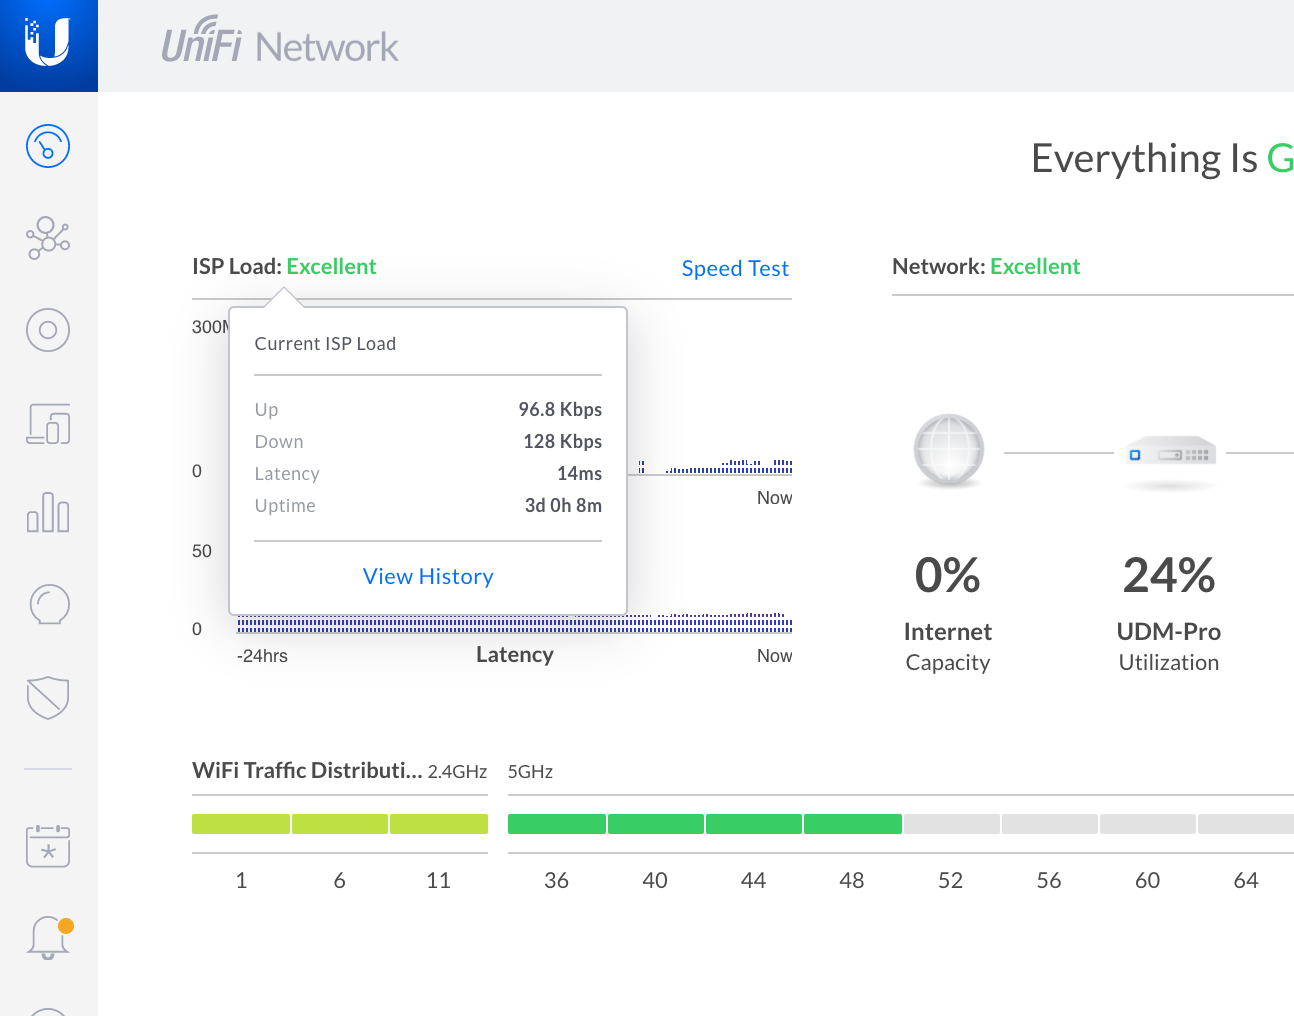This screenshot has height=1016, width=1294.
Task: Click the UniFi logo icon
Action: coord(48,44)
